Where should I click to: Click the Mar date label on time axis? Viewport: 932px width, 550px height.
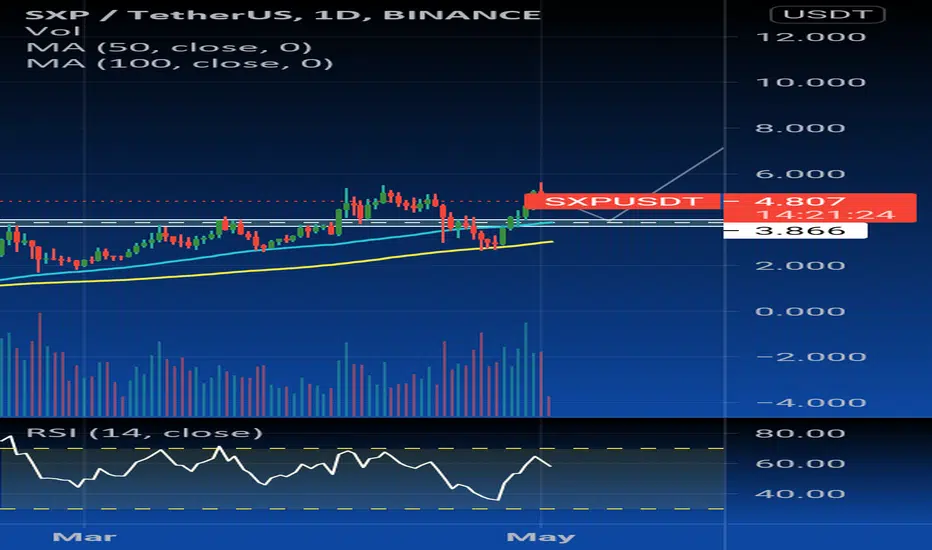click(x=84, y=537)
